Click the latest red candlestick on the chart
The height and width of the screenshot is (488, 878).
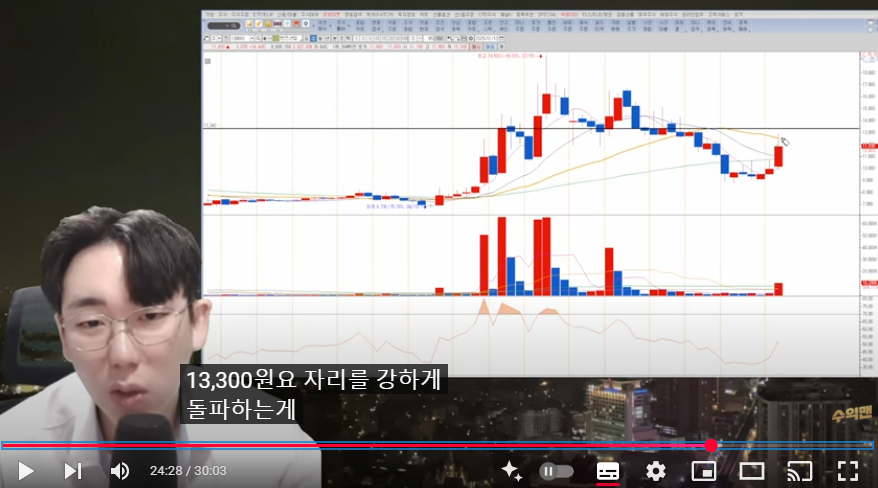(778, 156)
